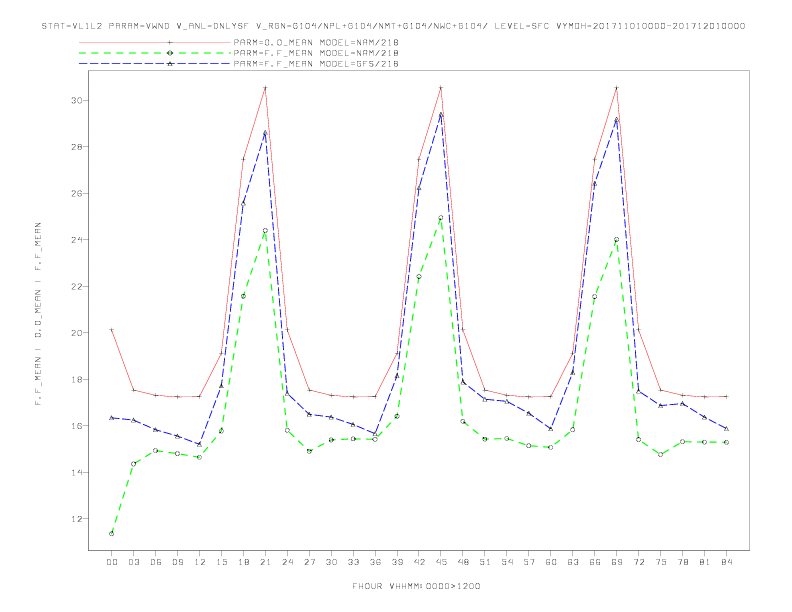
Task: Click the x-axis forecast hour label 45
Action: point(441,562)
